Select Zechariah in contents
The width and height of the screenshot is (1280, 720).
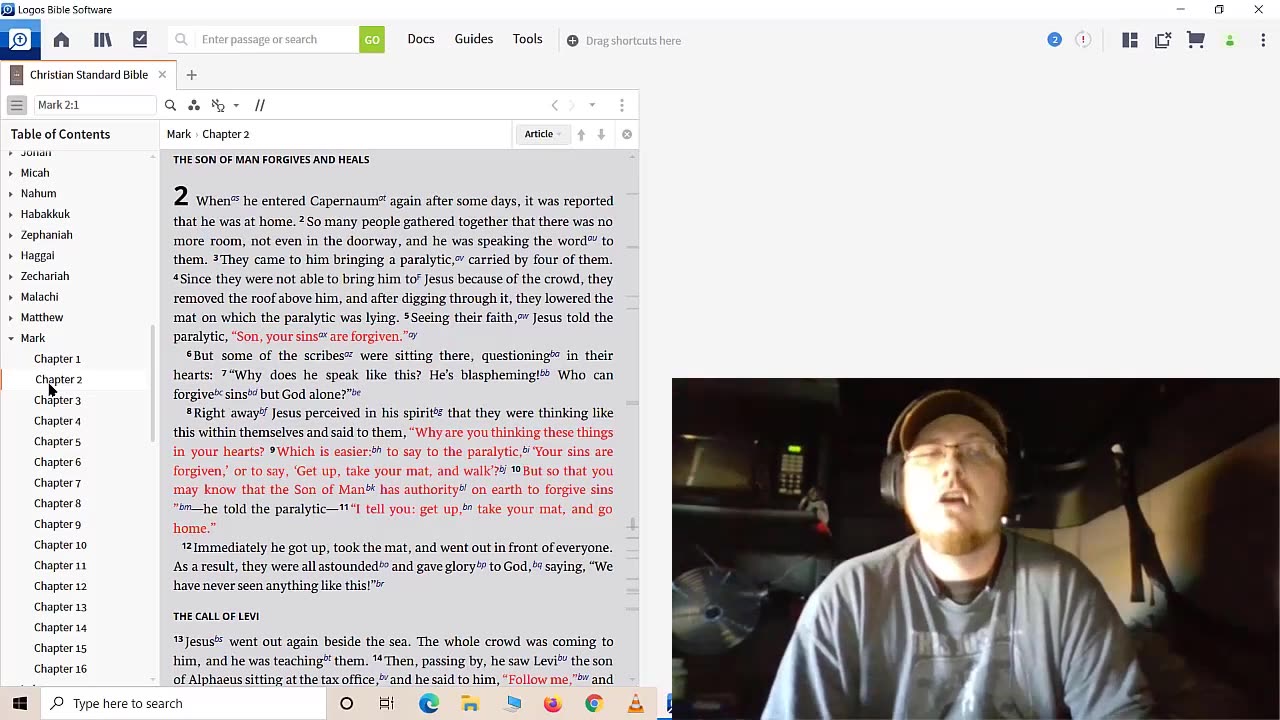click(x=45, y=276)
